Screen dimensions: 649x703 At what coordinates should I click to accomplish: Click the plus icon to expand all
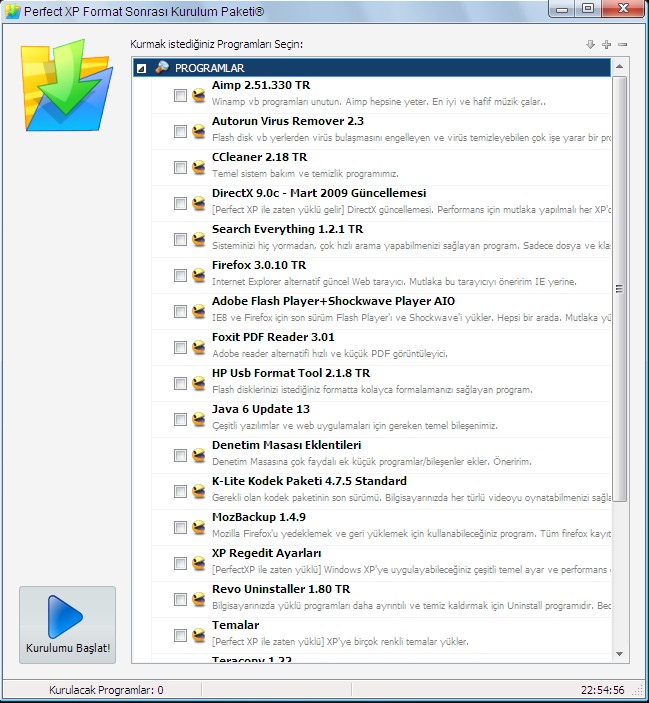point(606,44)
